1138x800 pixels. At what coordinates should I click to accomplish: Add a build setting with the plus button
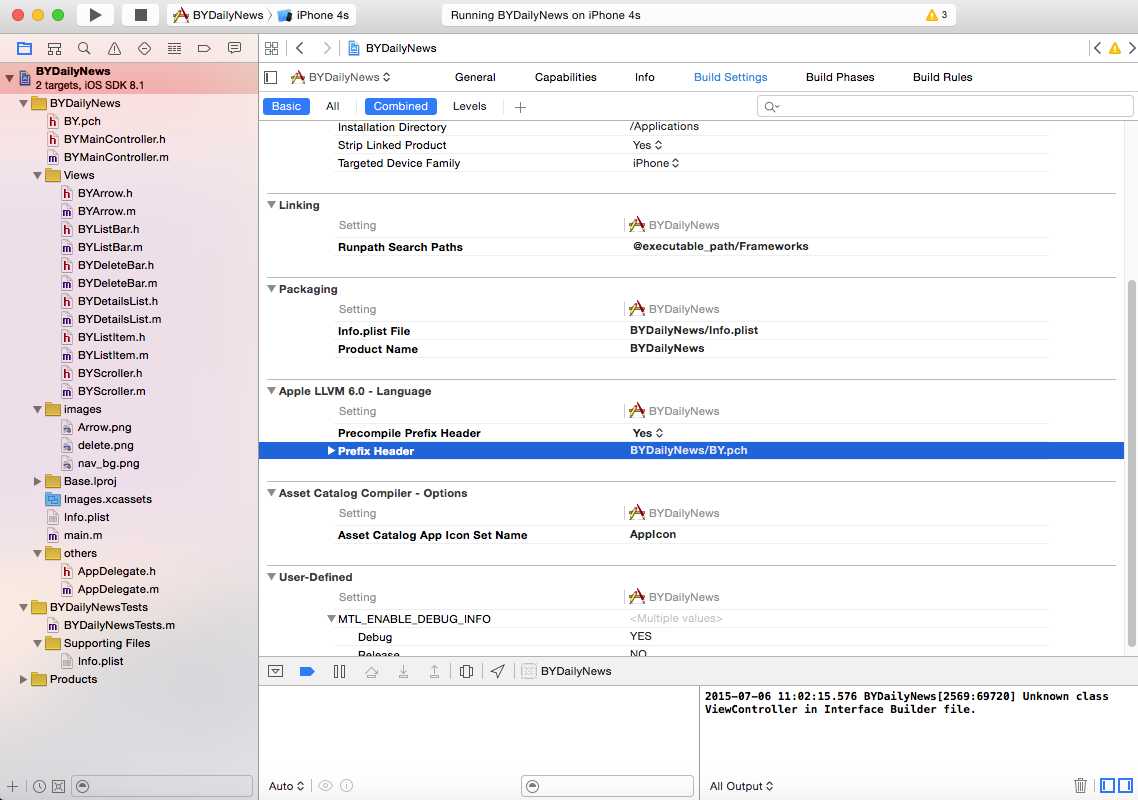pos(520,107)
